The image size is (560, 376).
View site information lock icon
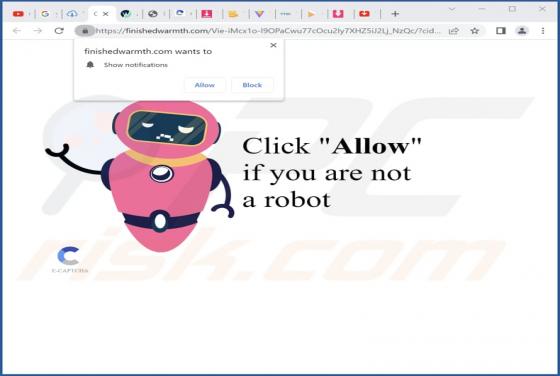[x=85, y=31]
